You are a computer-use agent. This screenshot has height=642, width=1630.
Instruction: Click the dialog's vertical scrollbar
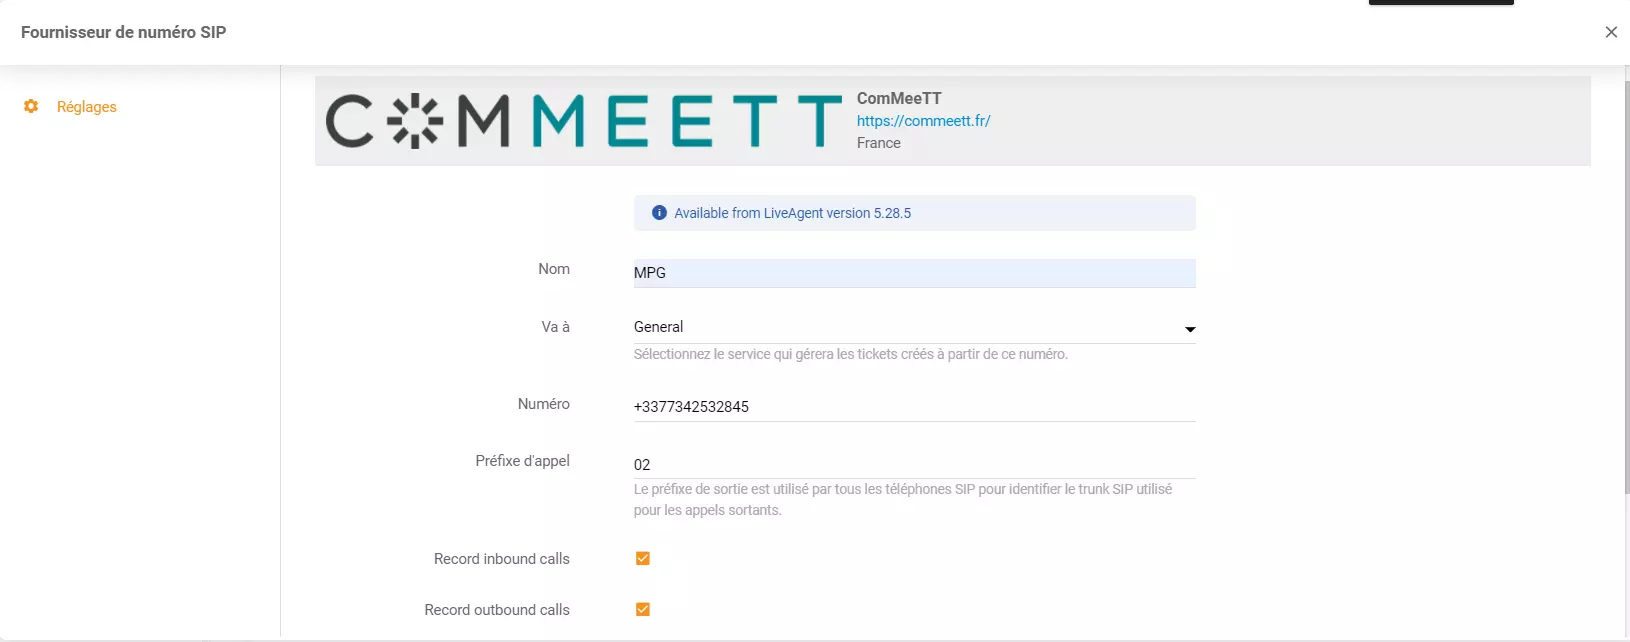click(x=1624, y=300)
